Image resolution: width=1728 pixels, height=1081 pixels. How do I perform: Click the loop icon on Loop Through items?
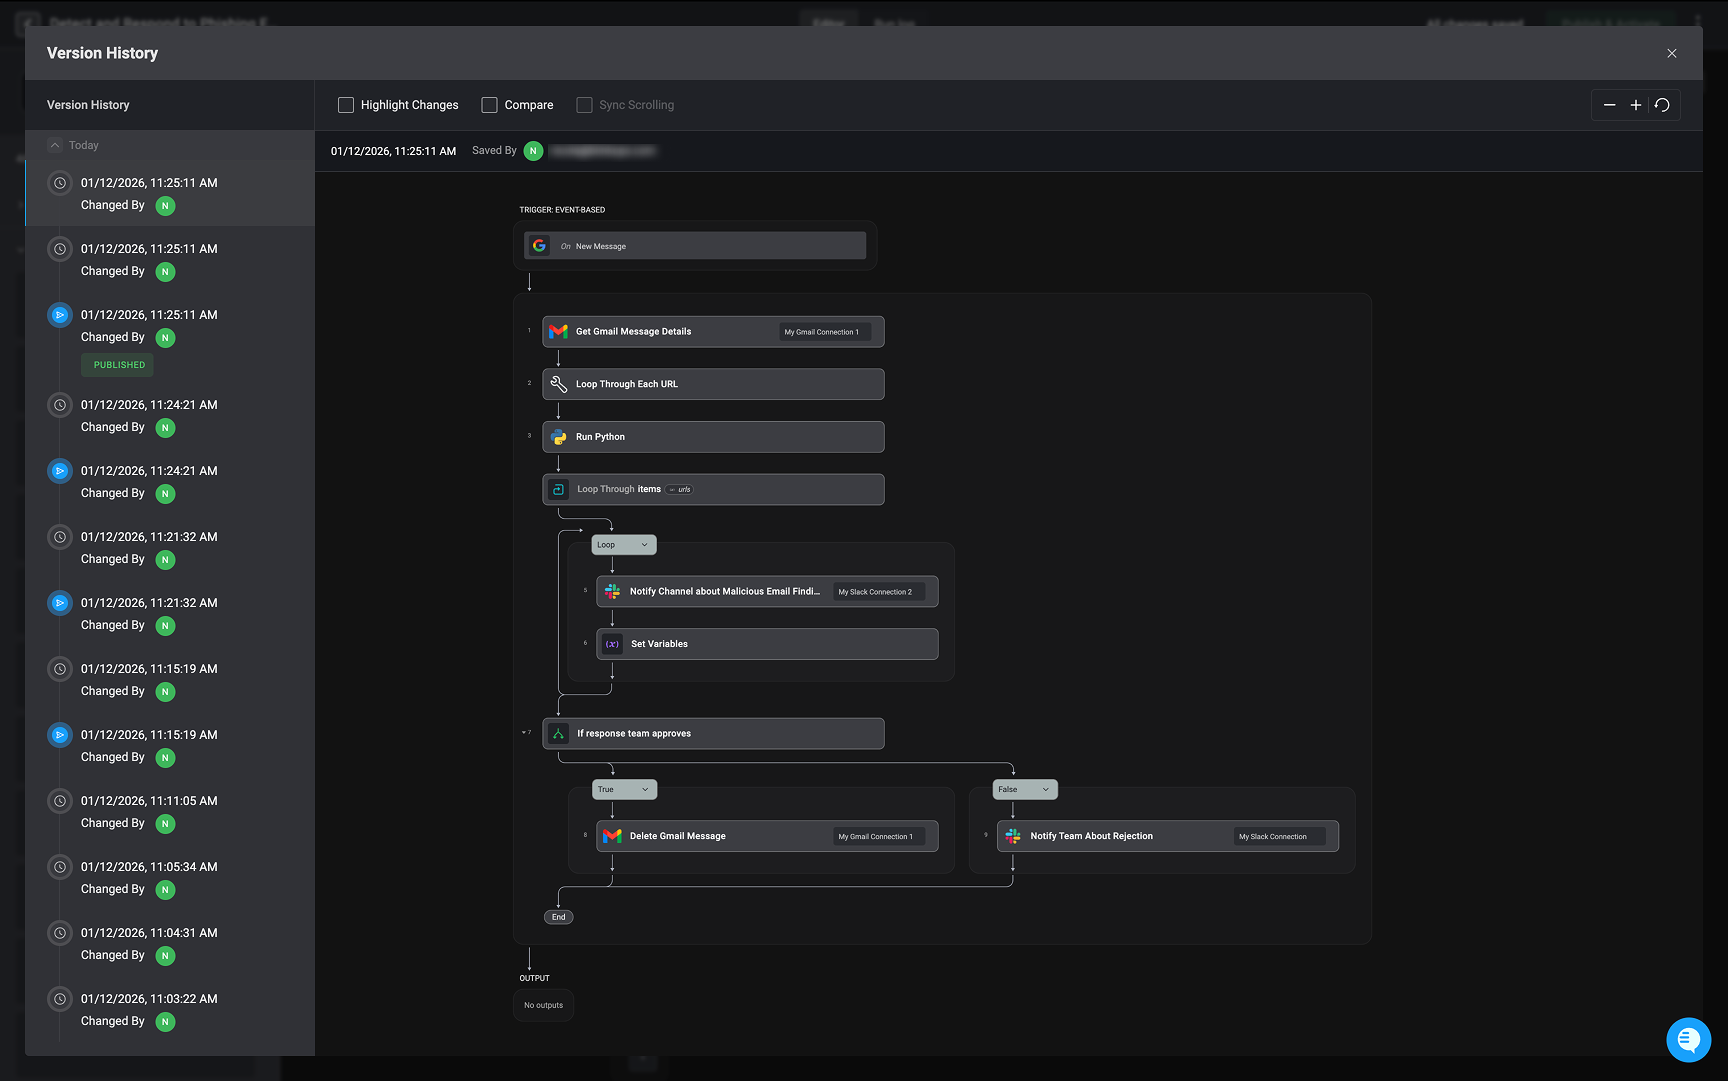[559, 489]
